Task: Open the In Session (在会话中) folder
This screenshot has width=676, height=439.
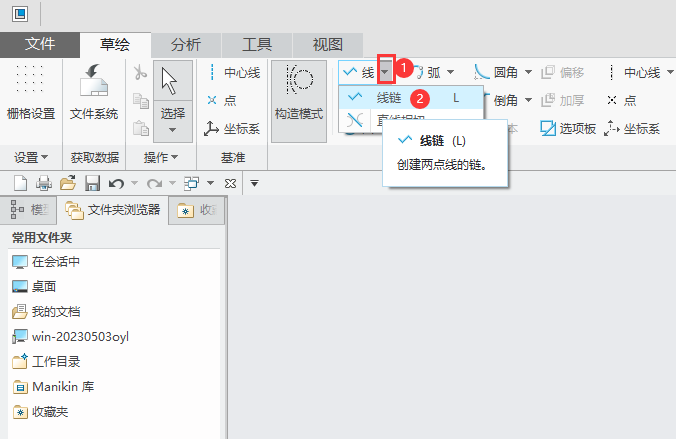Action: [x=46, y=261]
